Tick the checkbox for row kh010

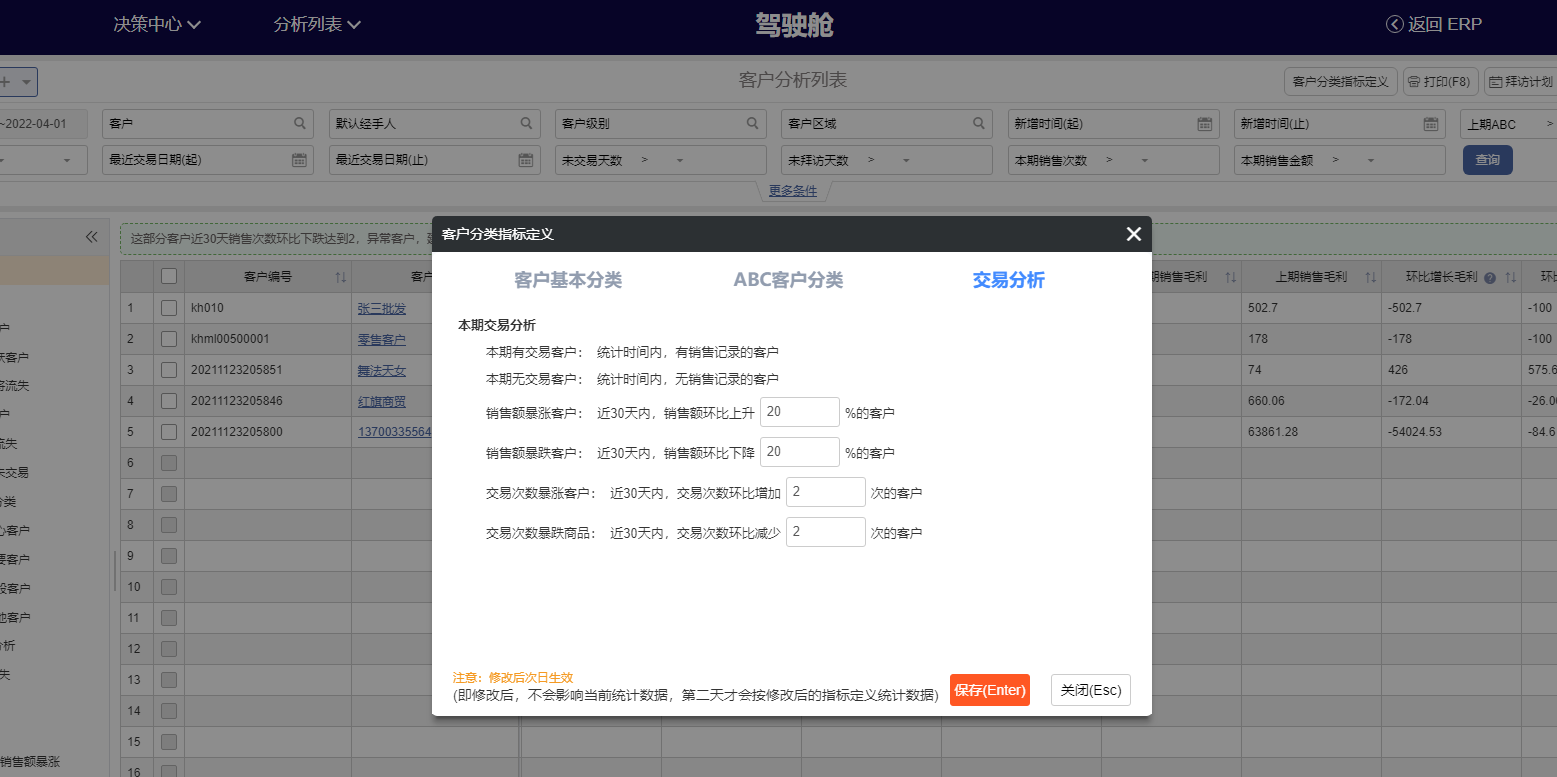tap(169, 308)
